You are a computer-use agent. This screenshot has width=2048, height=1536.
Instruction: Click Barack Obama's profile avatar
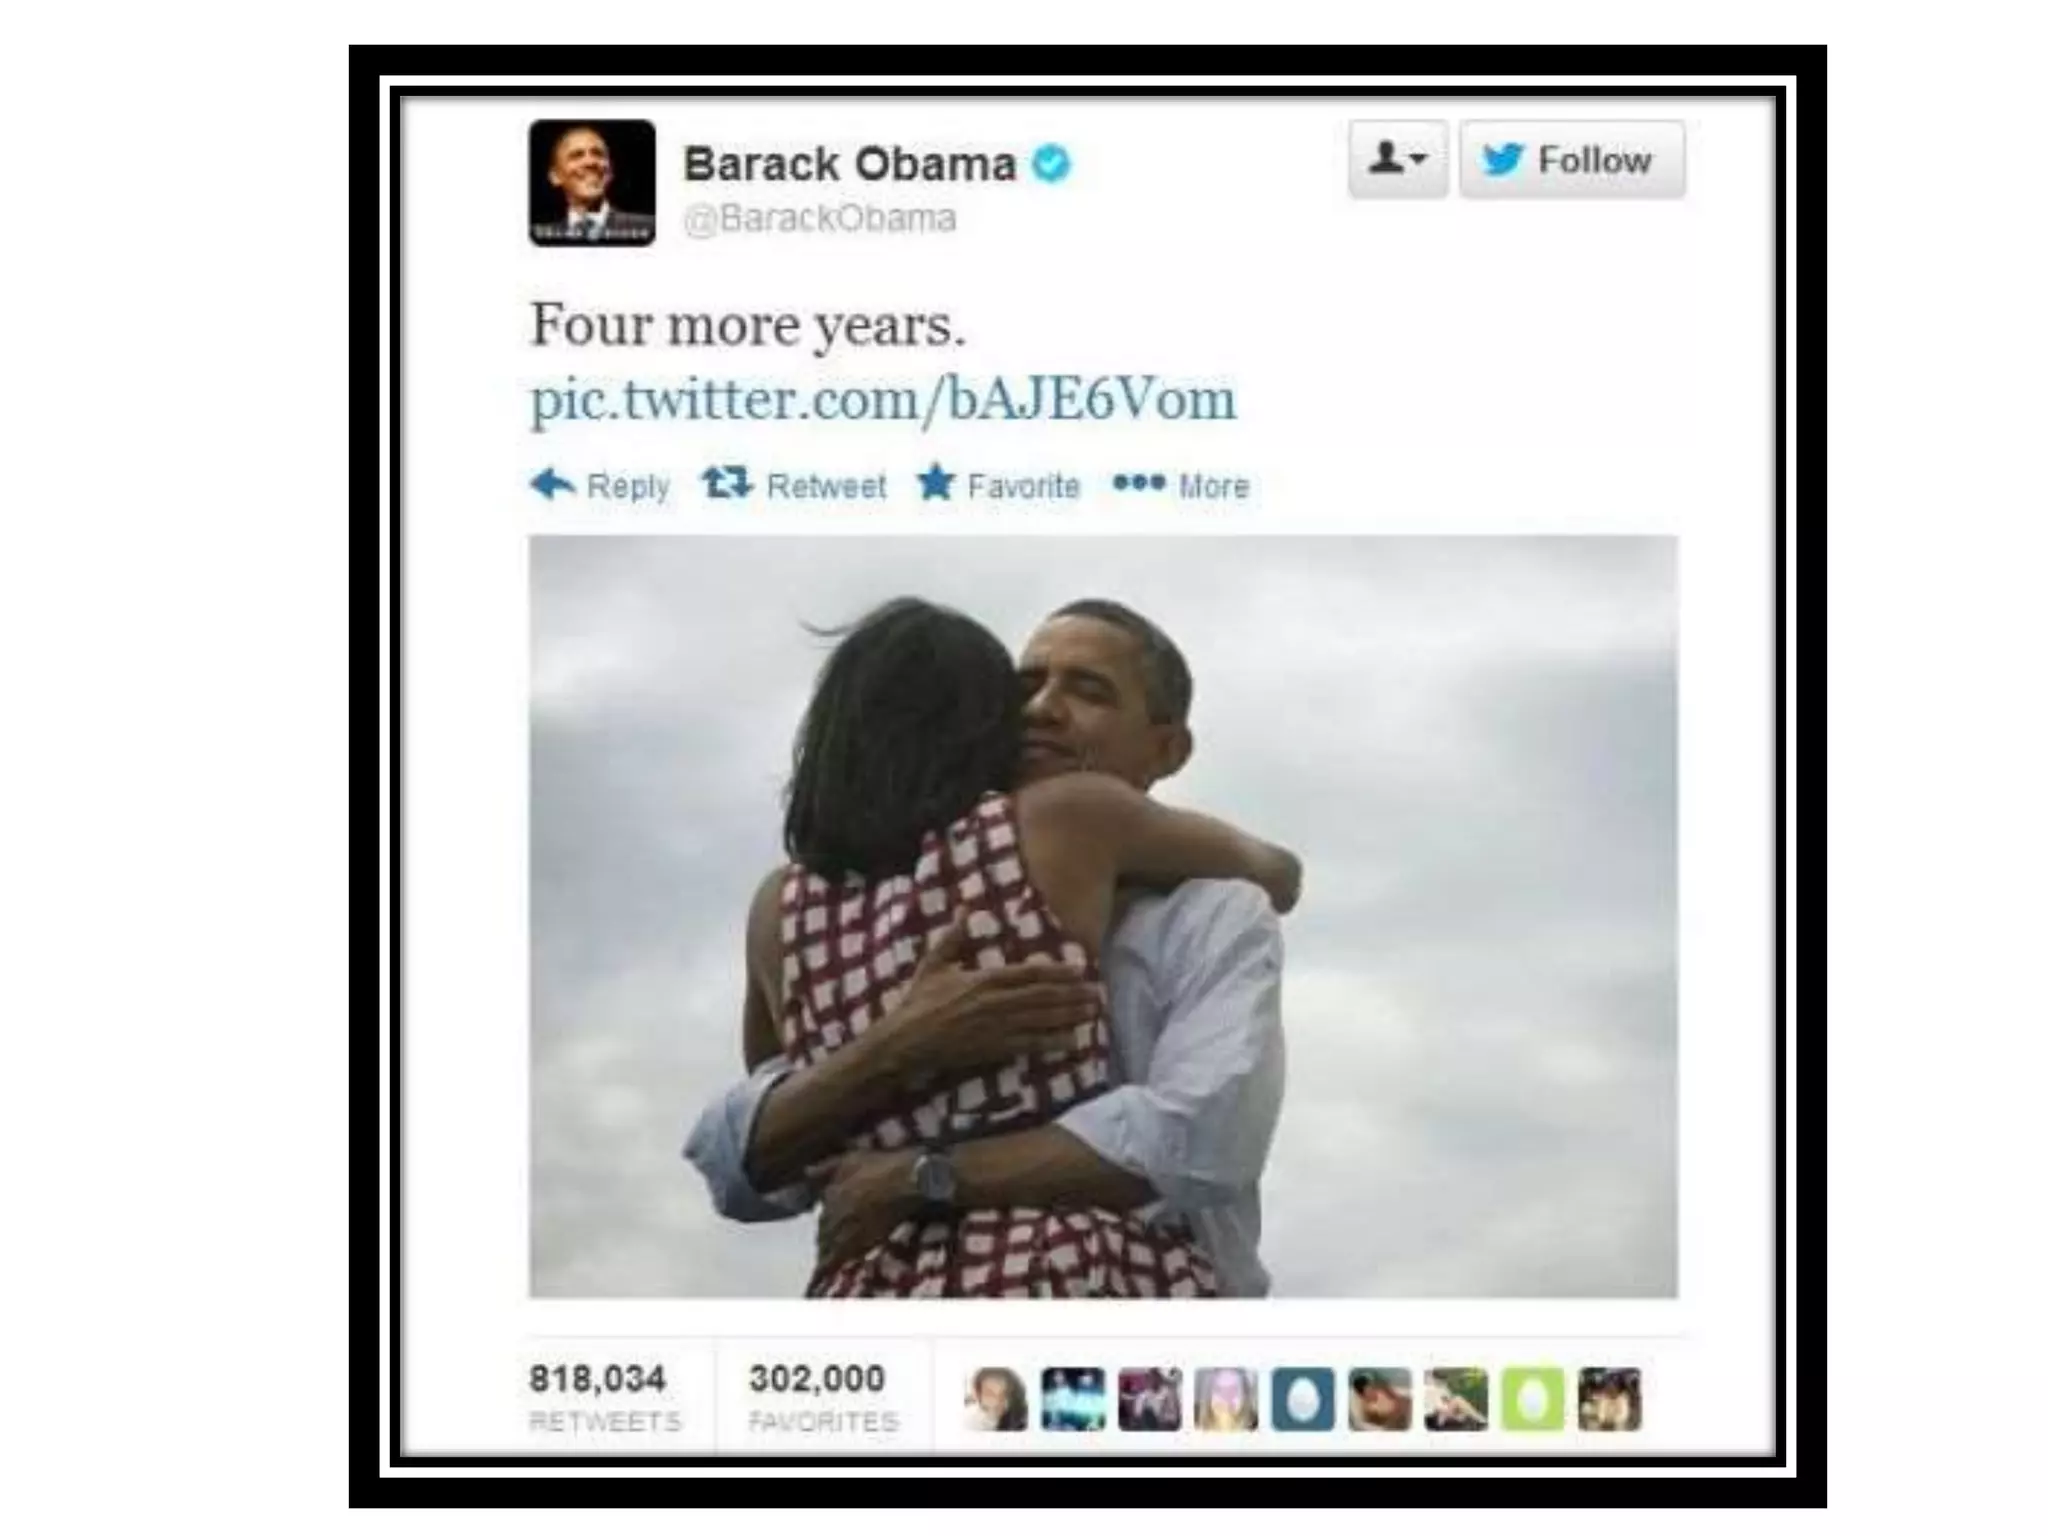(592, 183)
